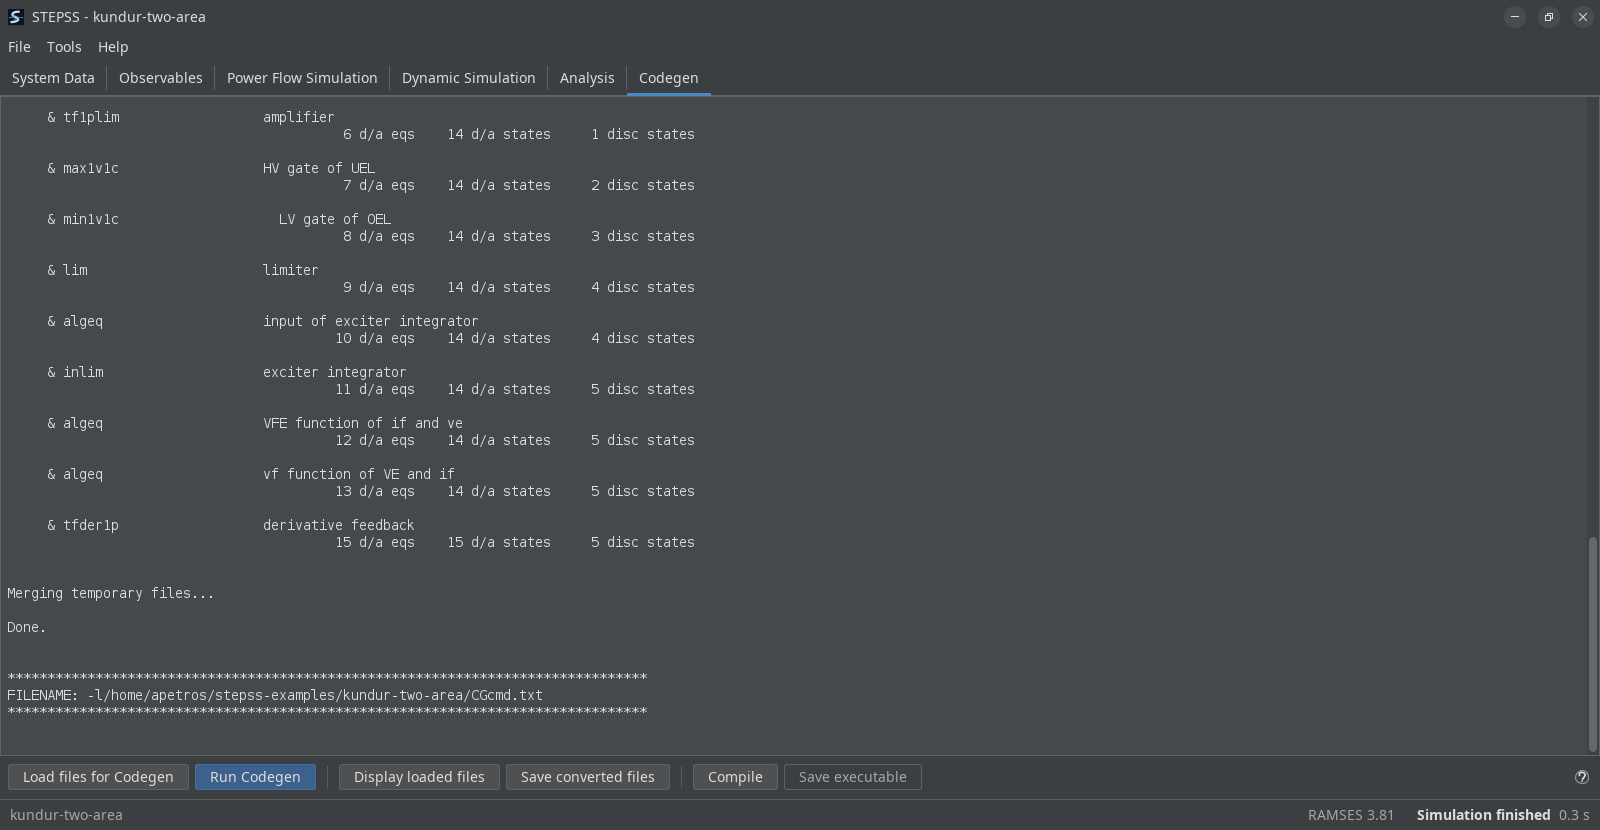
Task: Click Save converted files button
Action: tap(588, 777)
